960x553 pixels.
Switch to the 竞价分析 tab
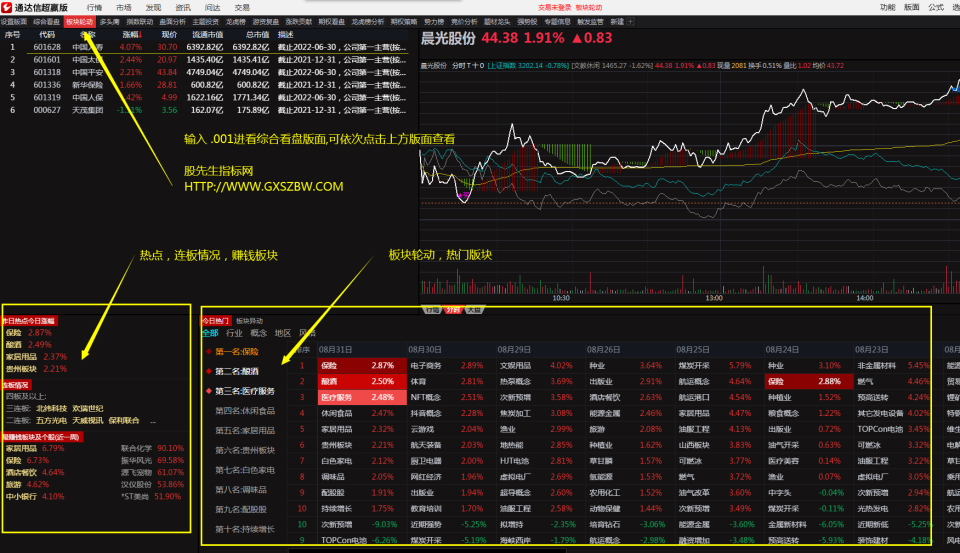pos(463,21)
